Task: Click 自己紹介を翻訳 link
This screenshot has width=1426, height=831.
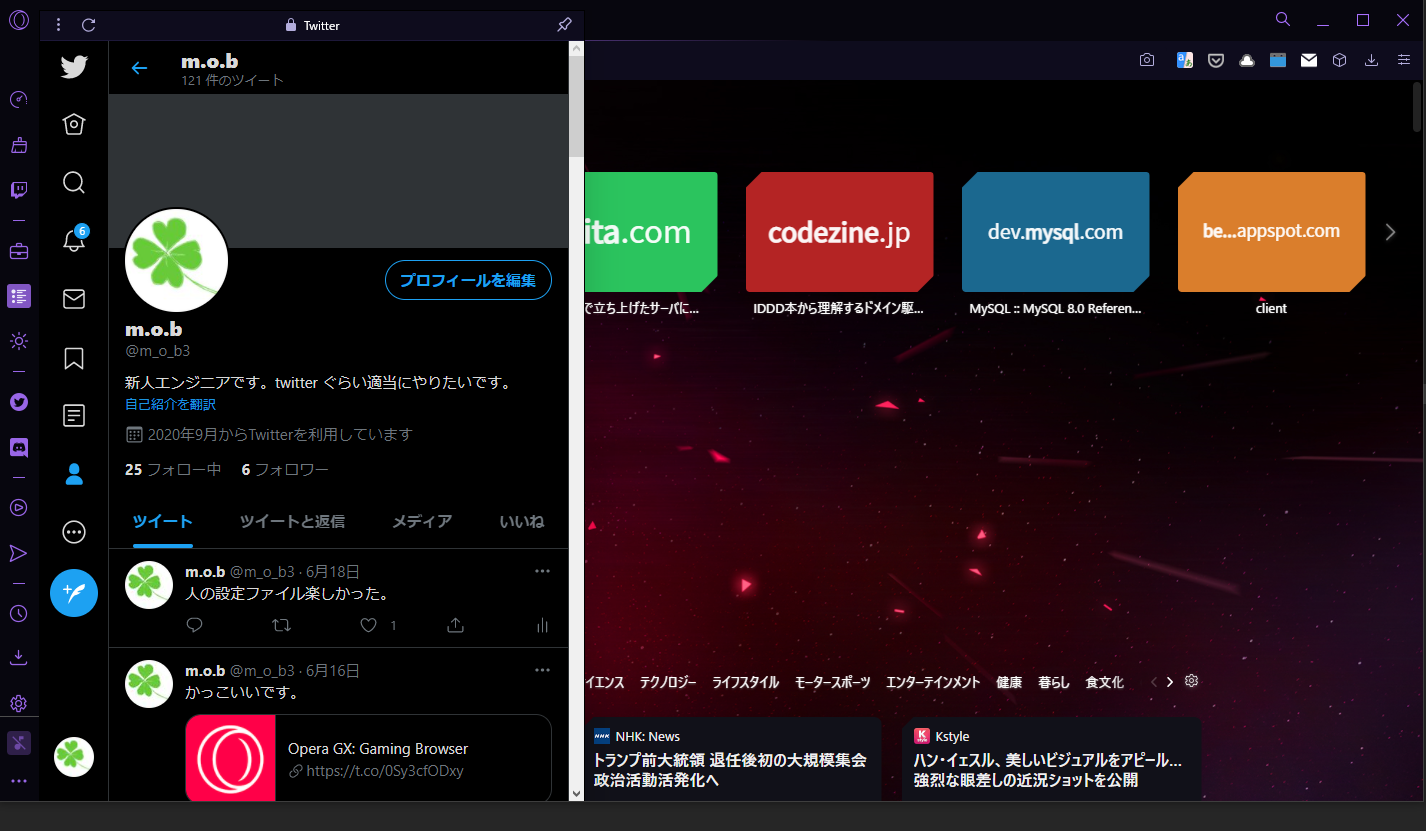Action: [170, 405]
